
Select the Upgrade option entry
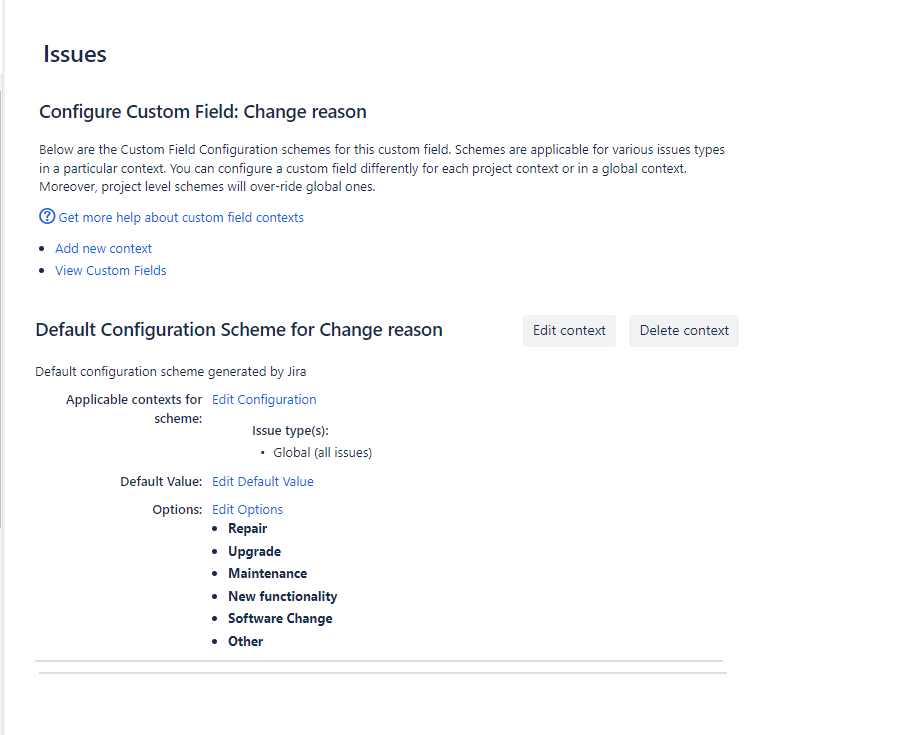click(254, 551)
